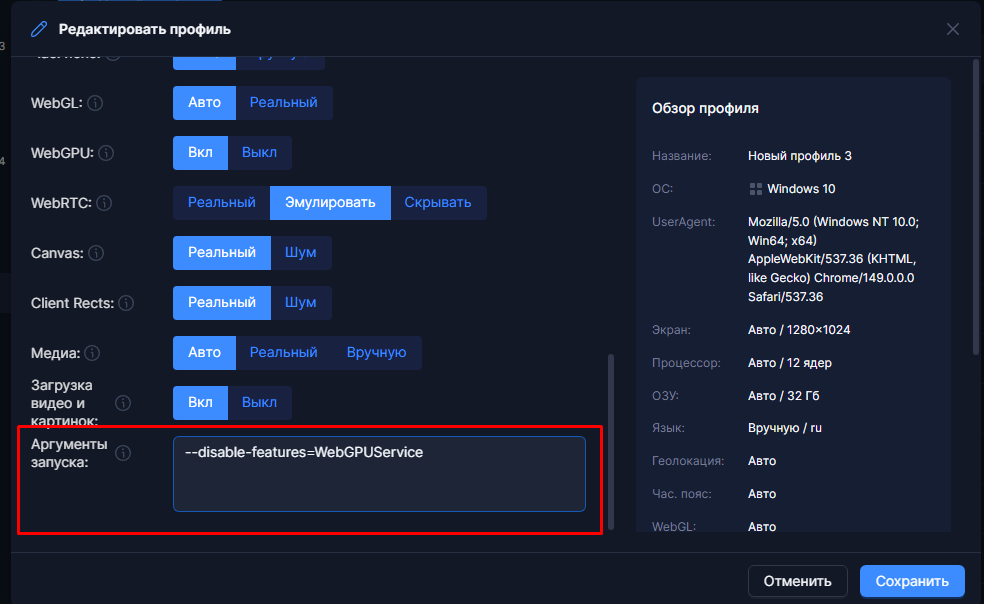Set Медиа to Вручную

coord(377,353)
